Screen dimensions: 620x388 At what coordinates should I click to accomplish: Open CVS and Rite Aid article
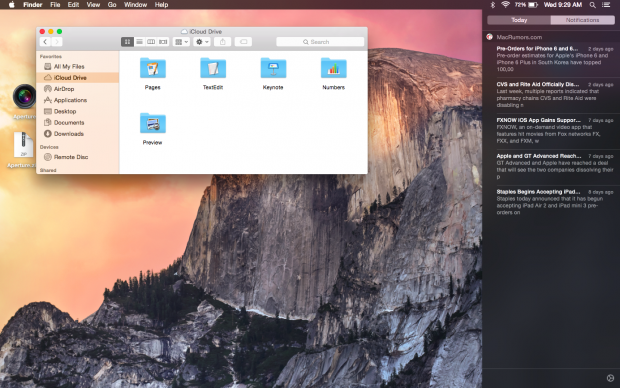[555, 95]
